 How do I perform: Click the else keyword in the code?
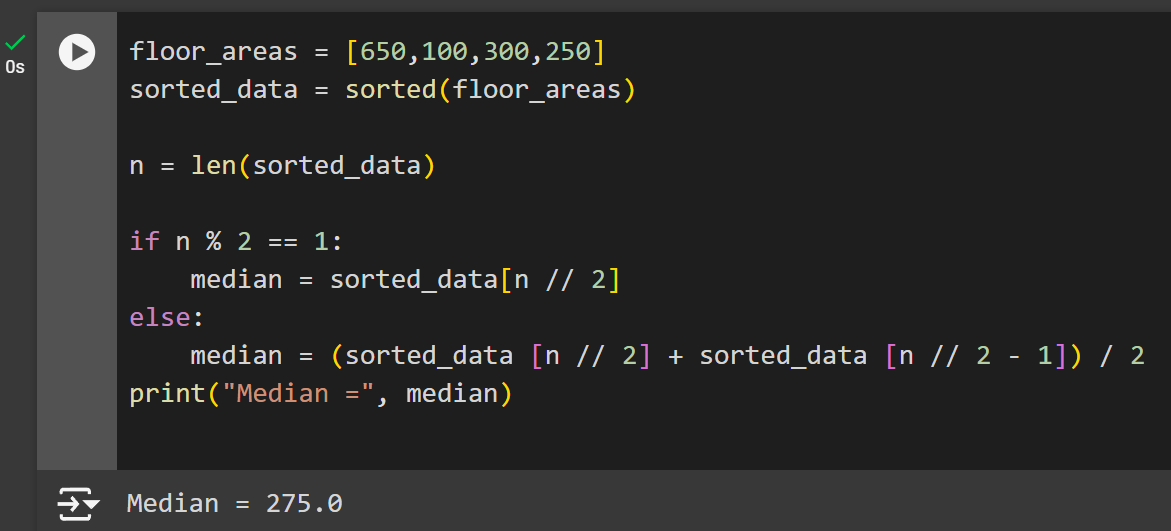coord(160,317)
